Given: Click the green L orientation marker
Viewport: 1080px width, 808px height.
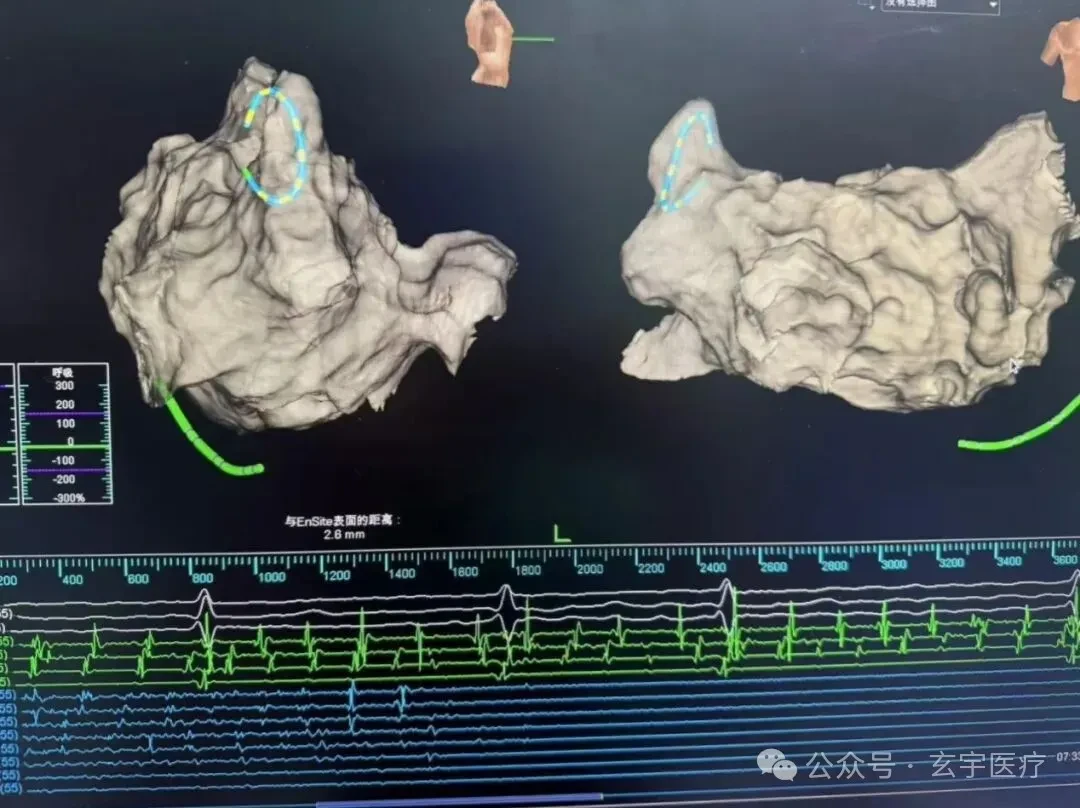Looking at the screenshot, I should pos(562,533).
